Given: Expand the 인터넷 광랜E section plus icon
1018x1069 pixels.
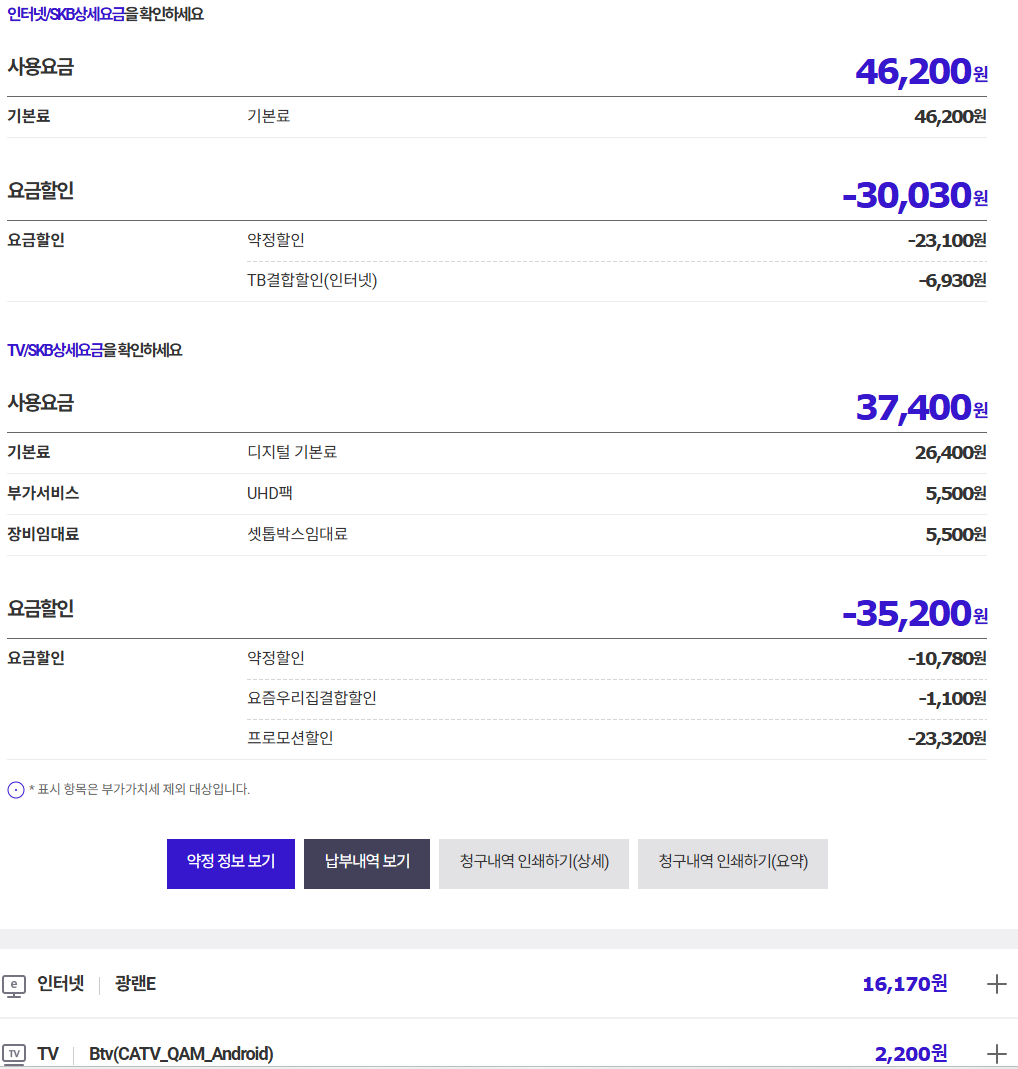Looking at the screenshot, I should point(996,984).
